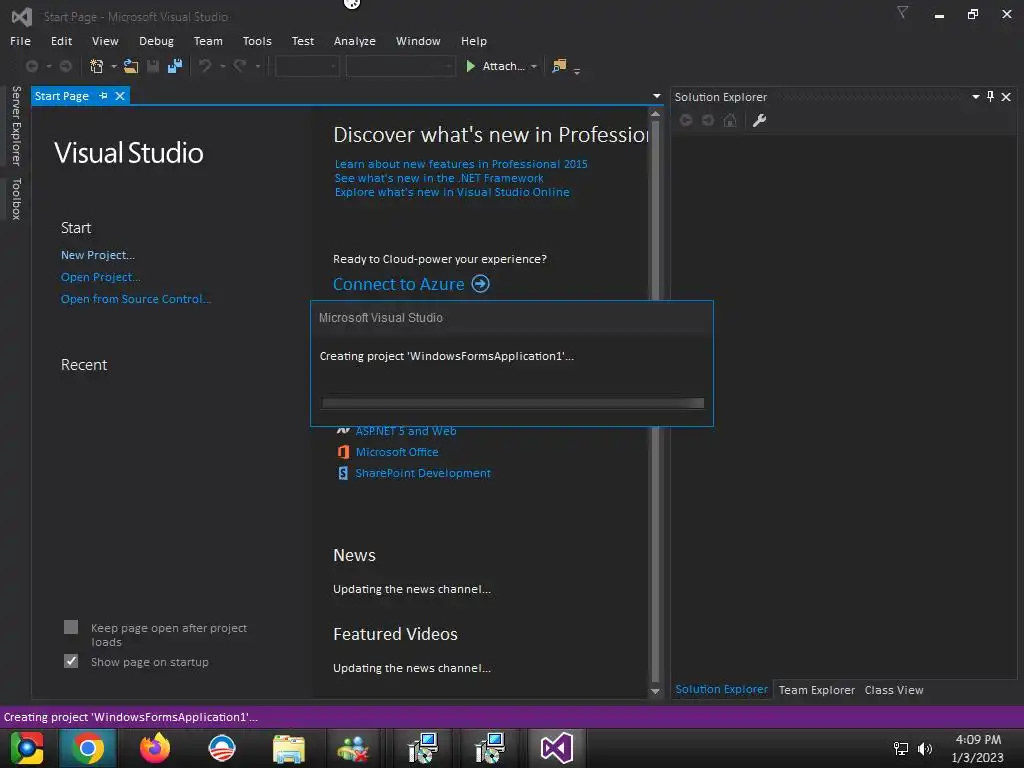This screenshot has width=1024, height=768.
Task: Close the Start Page tab
Action: [x=120, y=96]
